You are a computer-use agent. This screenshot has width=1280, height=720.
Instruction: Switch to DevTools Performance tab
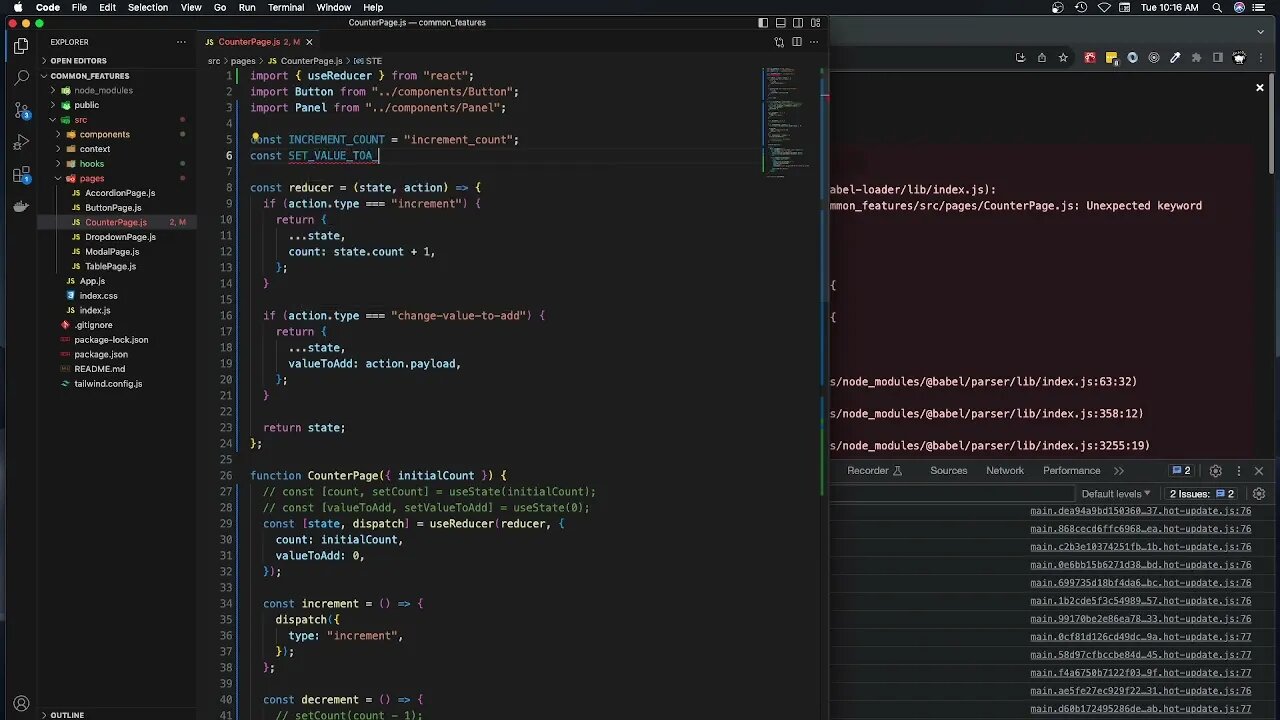pos(1072,471)
